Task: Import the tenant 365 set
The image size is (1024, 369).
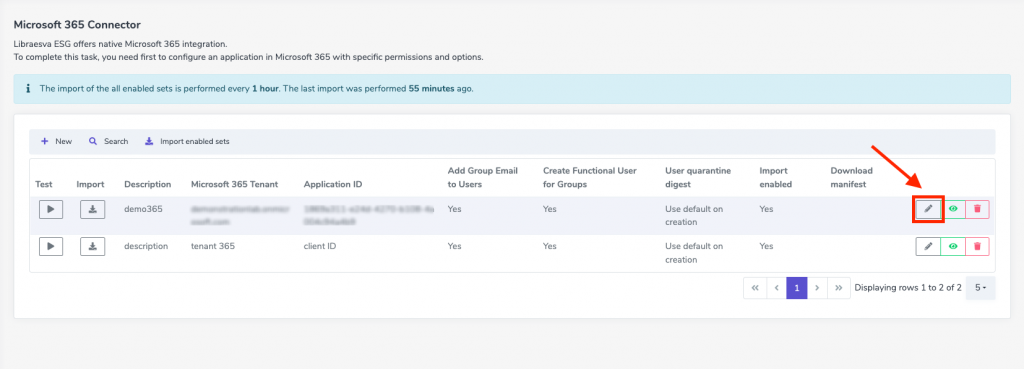Action: pos(93,246)
